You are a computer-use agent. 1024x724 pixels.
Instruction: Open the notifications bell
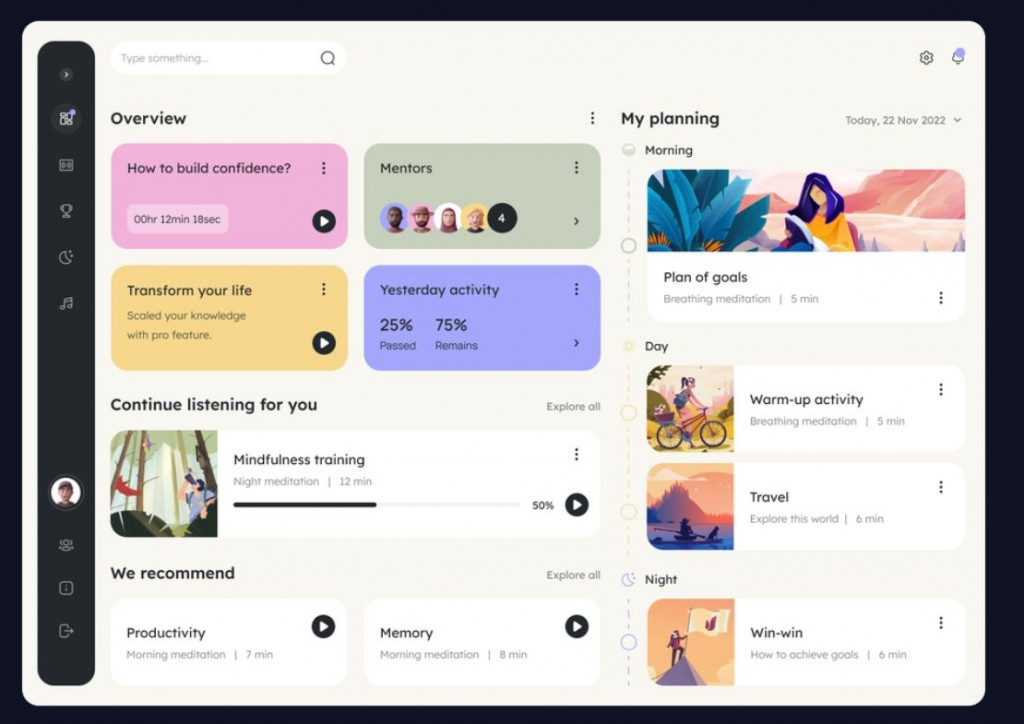[x=957, y=58]
